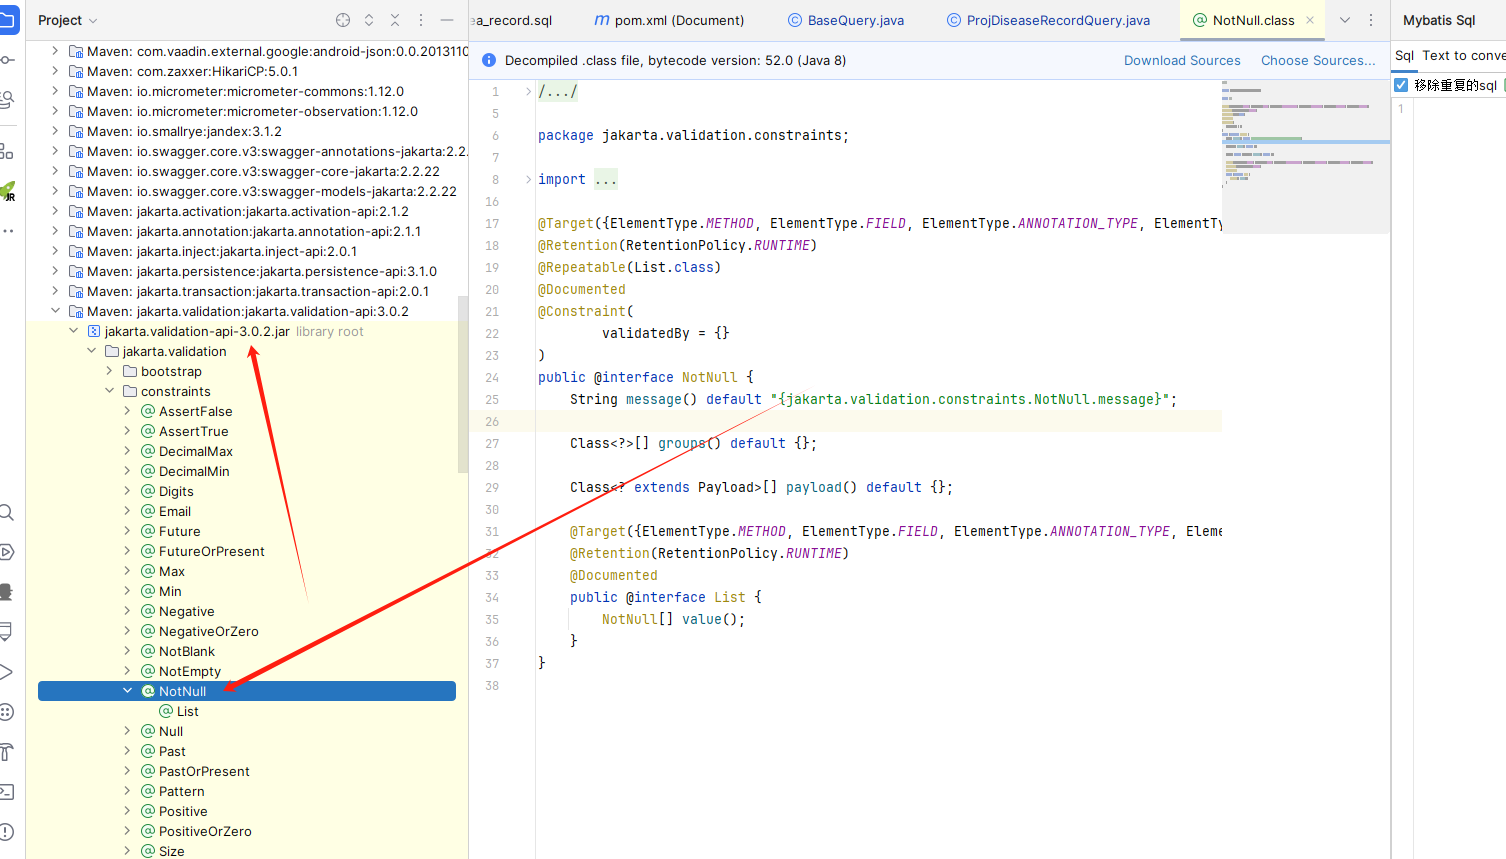Collapse all nodes in Project tree

coord(395,20)
